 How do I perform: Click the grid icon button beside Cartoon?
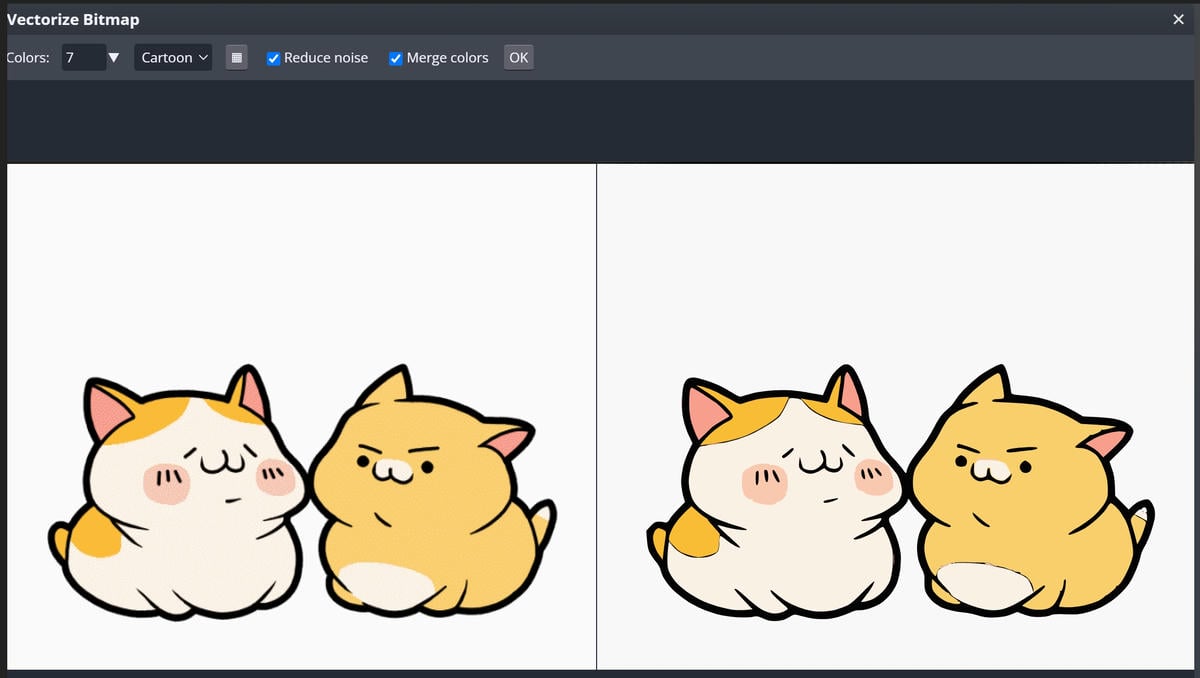(x=236, y=58)
